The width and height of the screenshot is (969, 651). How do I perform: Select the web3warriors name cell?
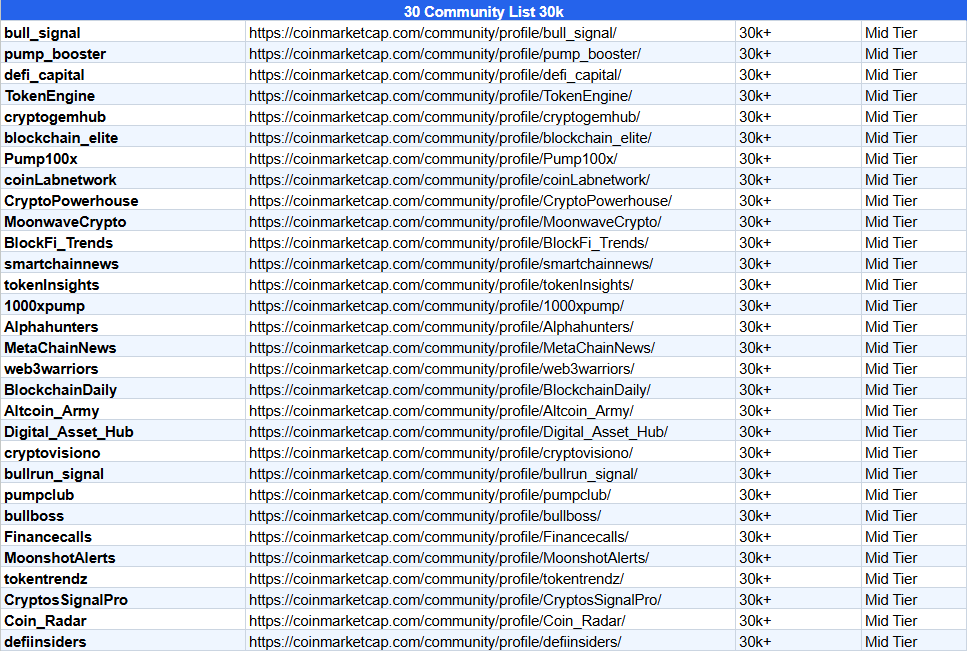[123, 369]
